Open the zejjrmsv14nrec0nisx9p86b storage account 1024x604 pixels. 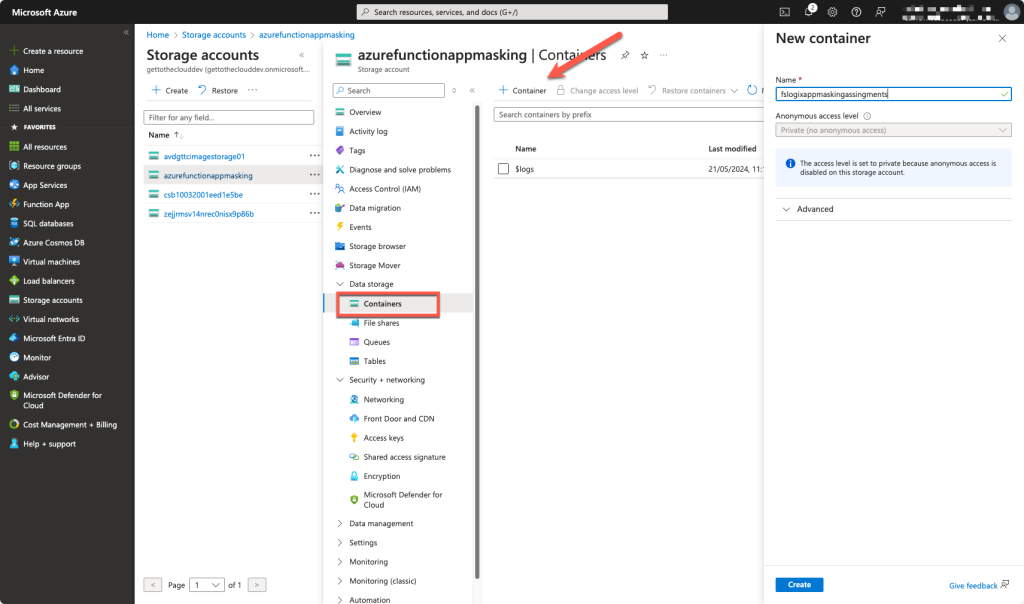click(x=209, y=214)
